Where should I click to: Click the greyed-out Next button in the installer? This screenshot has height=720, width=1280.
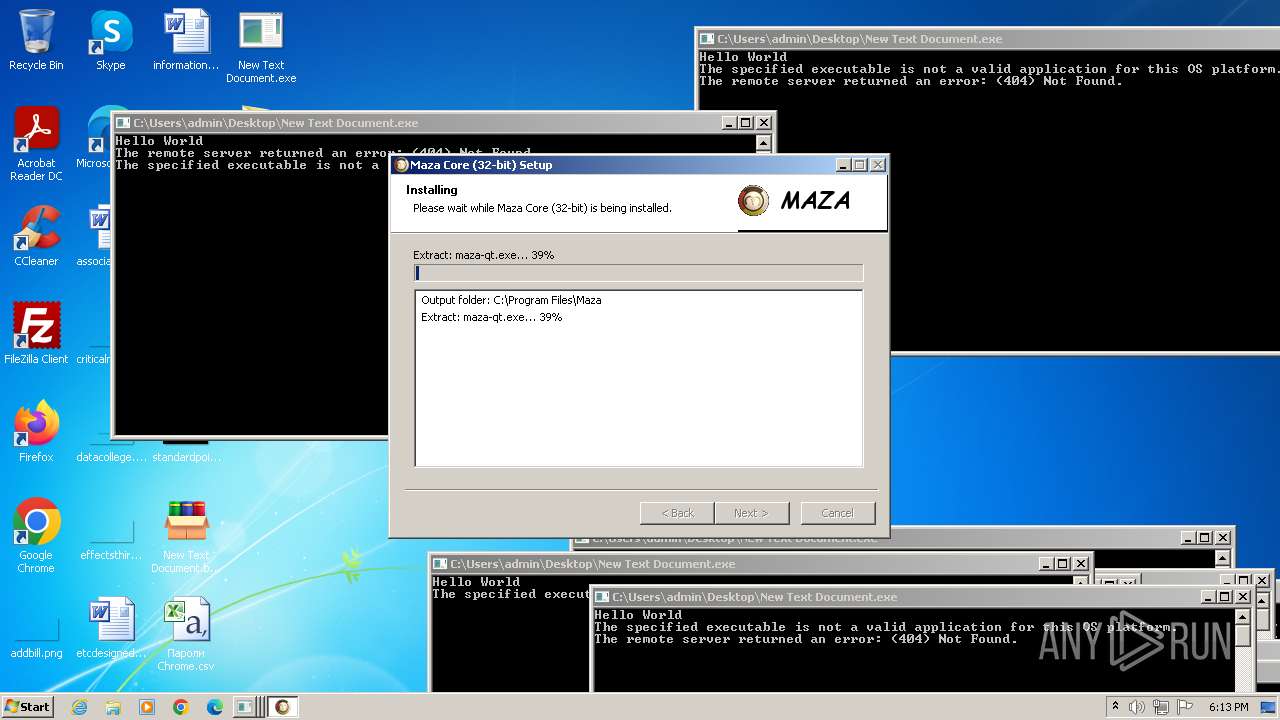pyautogui.click(x=751, y=513)
